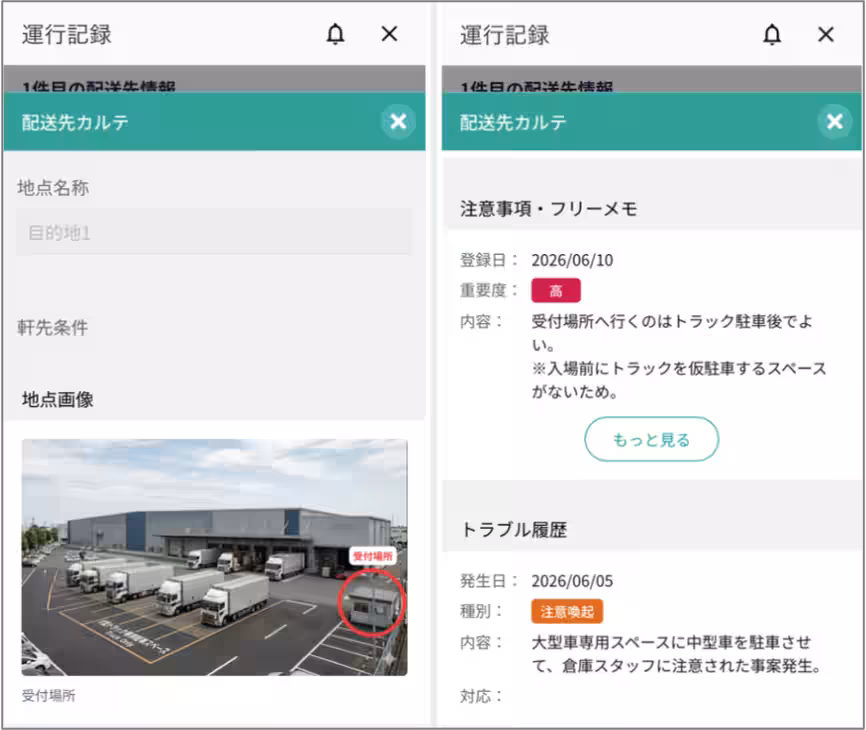Click the 種別： label

480,611
